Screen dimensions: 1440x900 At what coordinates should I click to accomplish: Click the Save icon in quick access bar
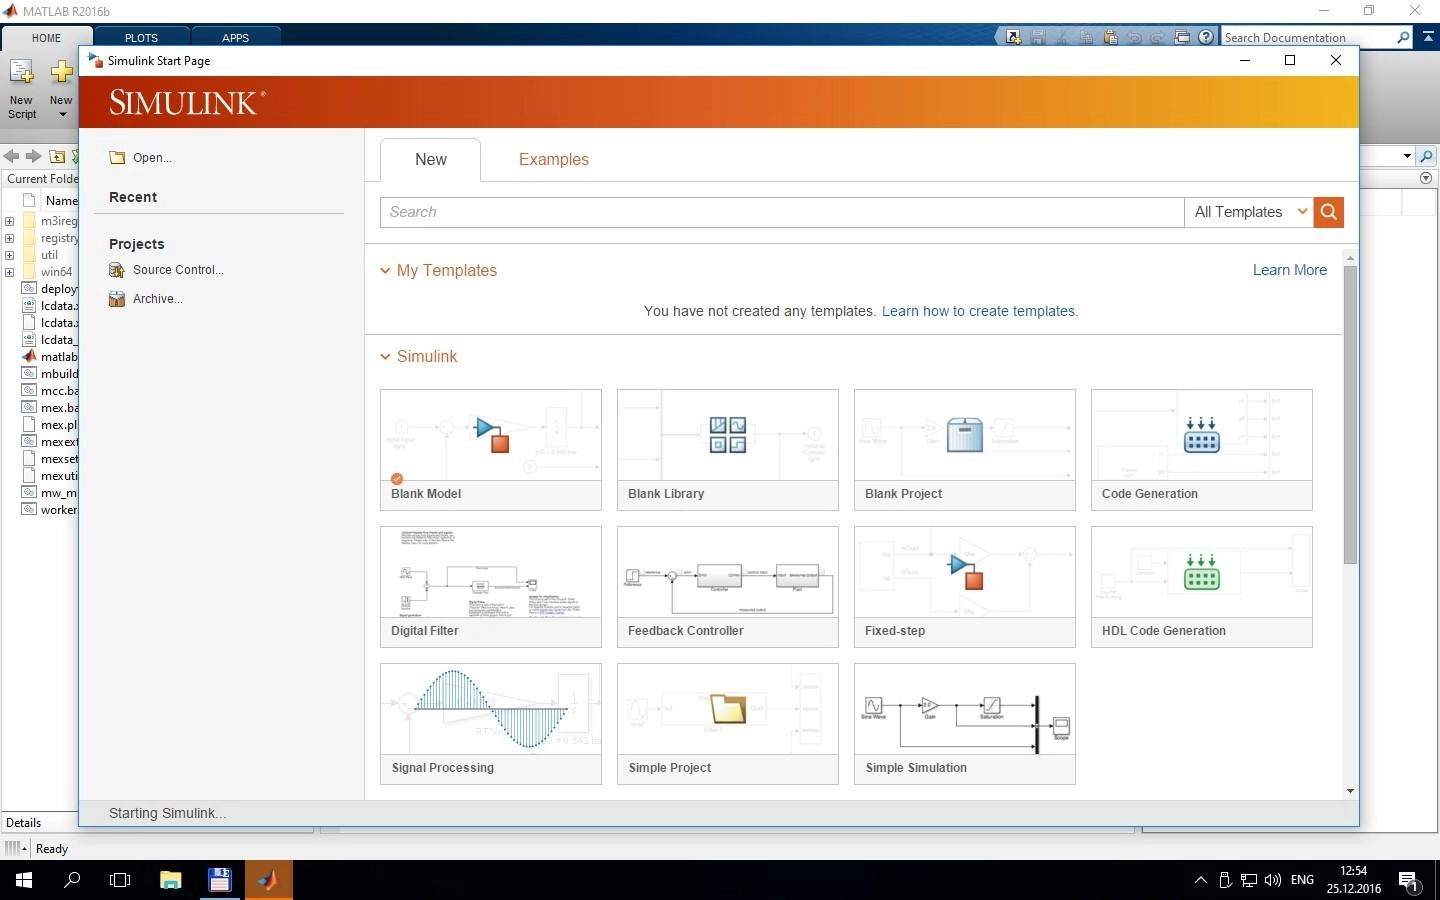pyautogui.click(x=1038, y=37)
